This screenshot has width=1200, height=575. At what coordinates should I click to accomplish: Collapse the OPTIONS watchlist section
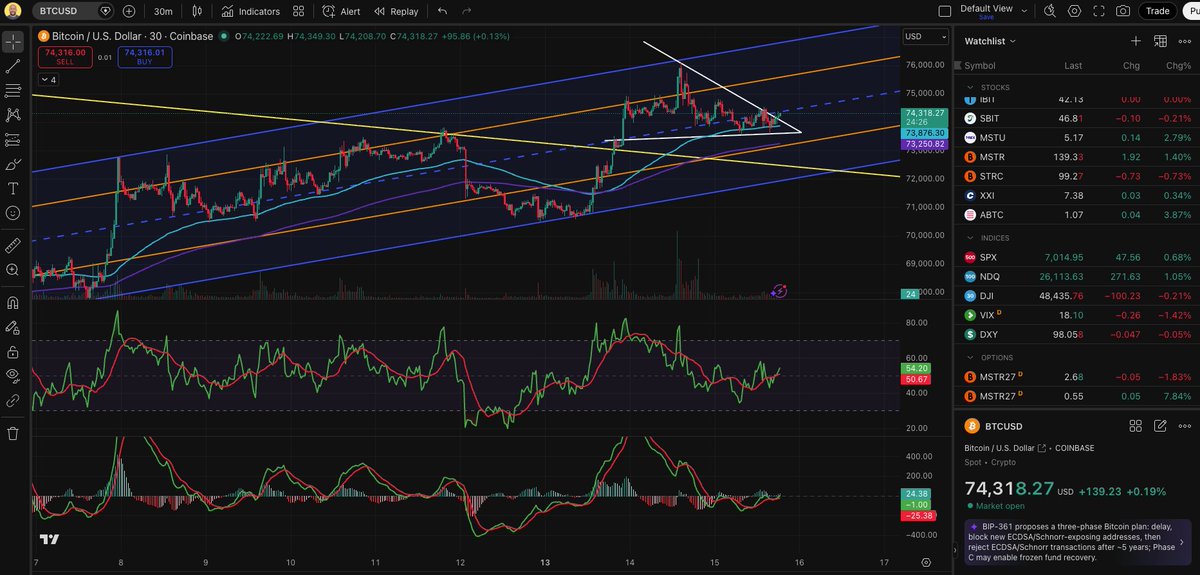[969, 357]
